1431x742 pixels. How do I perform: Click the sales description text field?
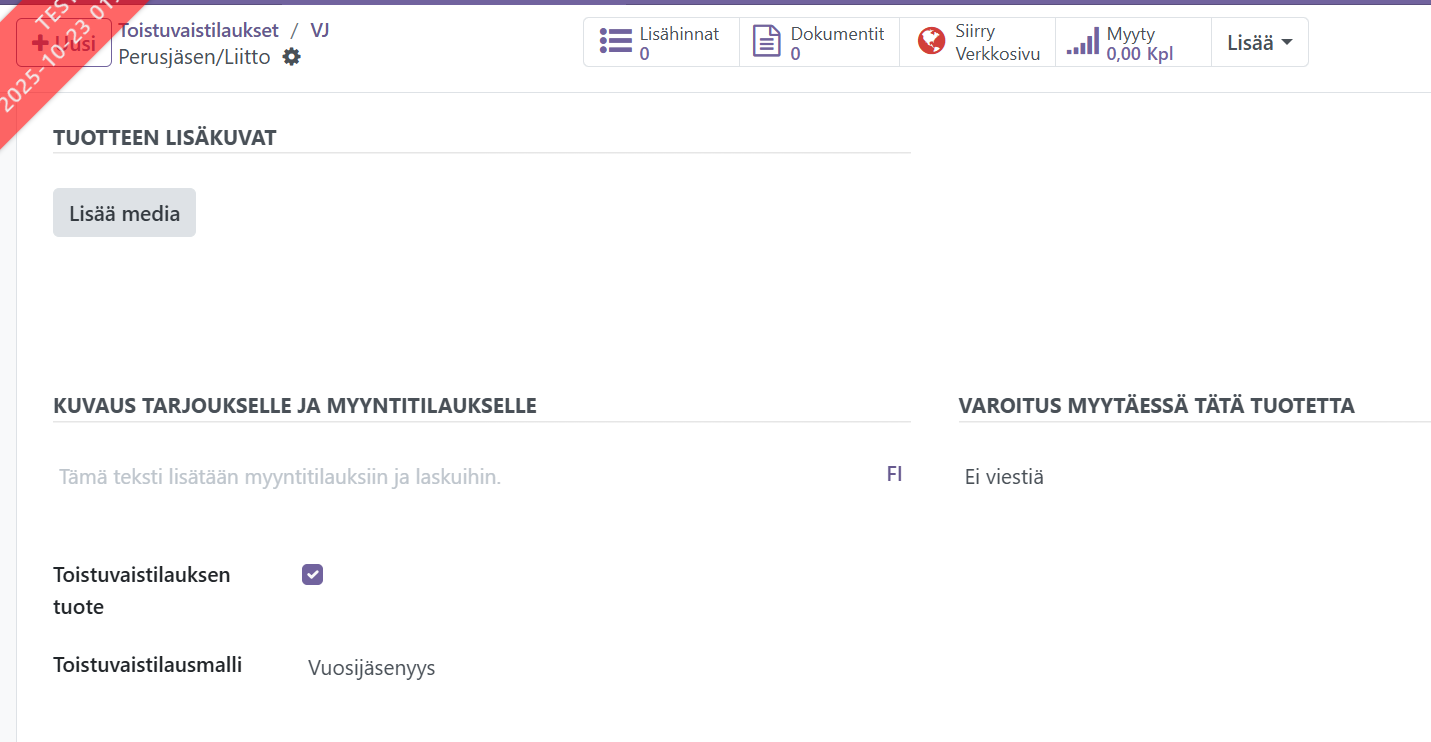coord(460,477)
